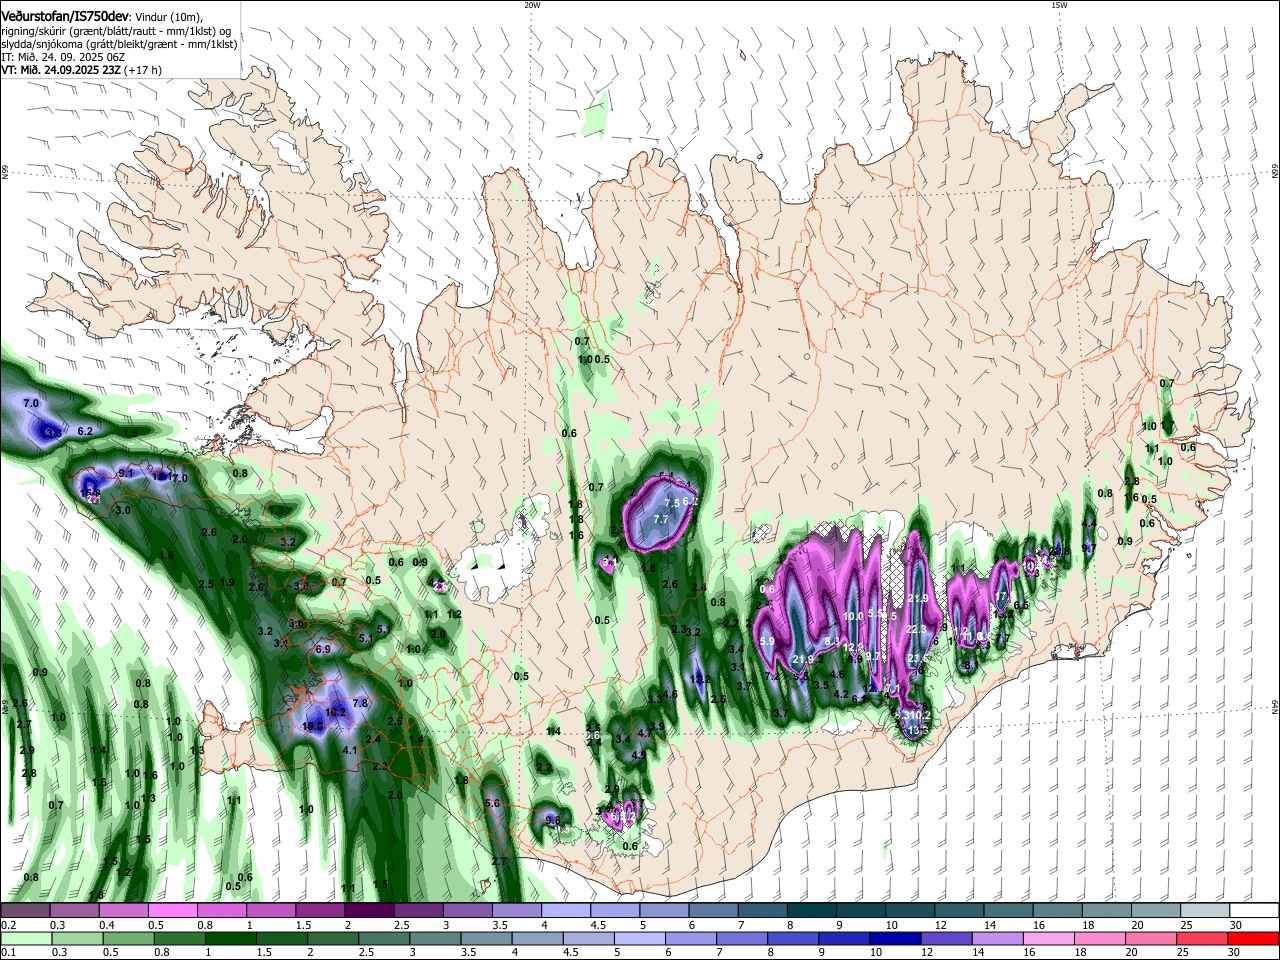Click the '13.3' precipitation value on the map
Screen dimensions: 1280x960
point(917,730)
